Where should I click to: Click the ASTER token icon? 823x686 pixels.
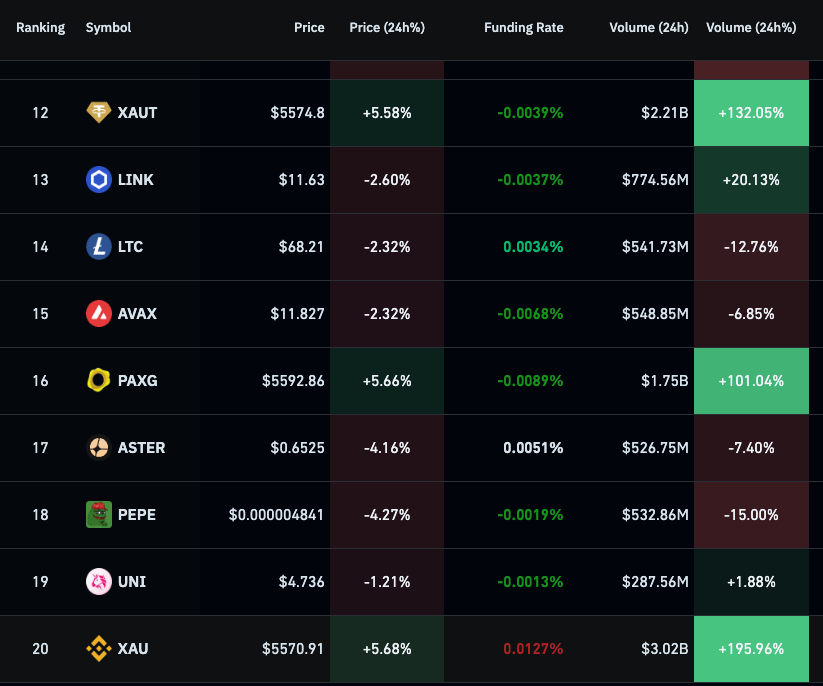pyautogui.click(x=99, y=448)
